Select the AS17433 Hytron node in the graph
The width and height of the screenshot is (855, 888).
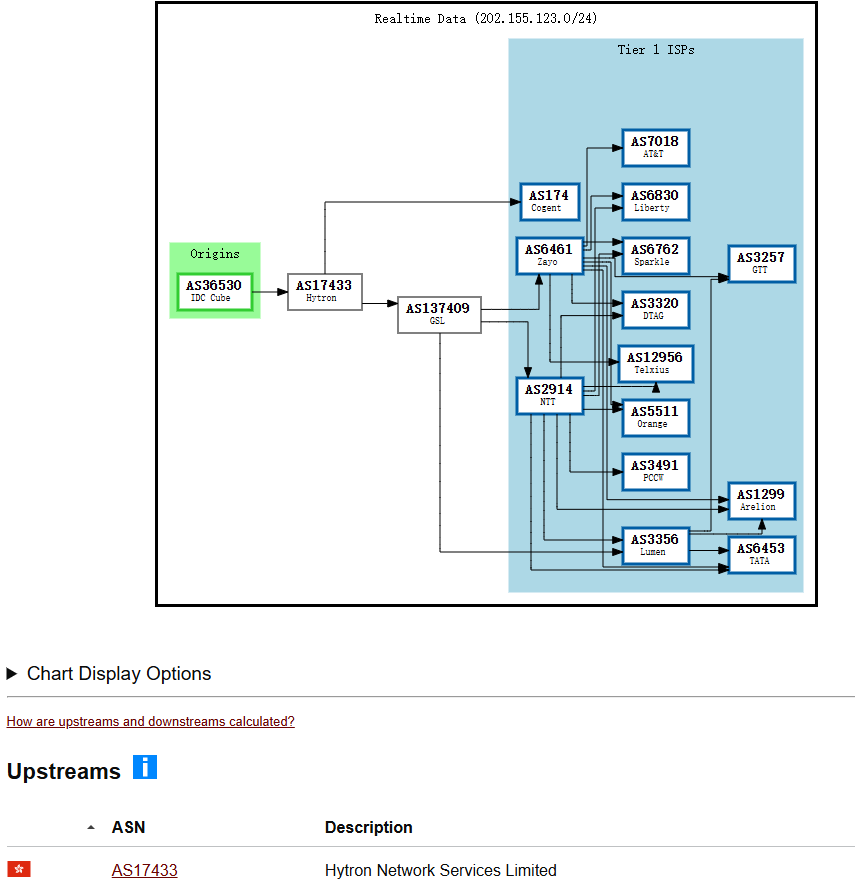(324, 292)
